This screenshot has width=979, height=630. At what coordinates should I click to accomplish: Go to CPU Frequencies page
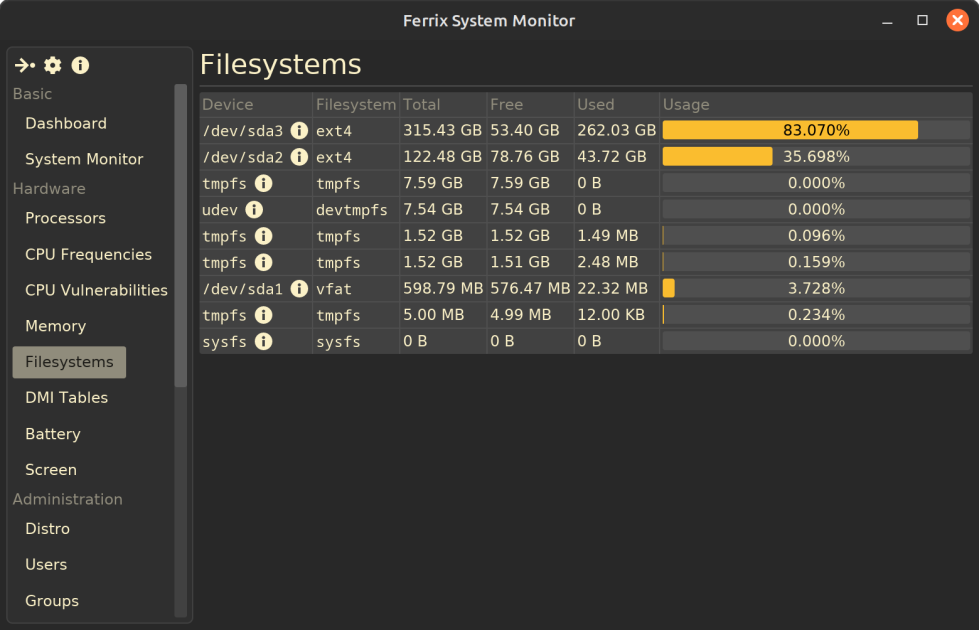coord(88,255)
